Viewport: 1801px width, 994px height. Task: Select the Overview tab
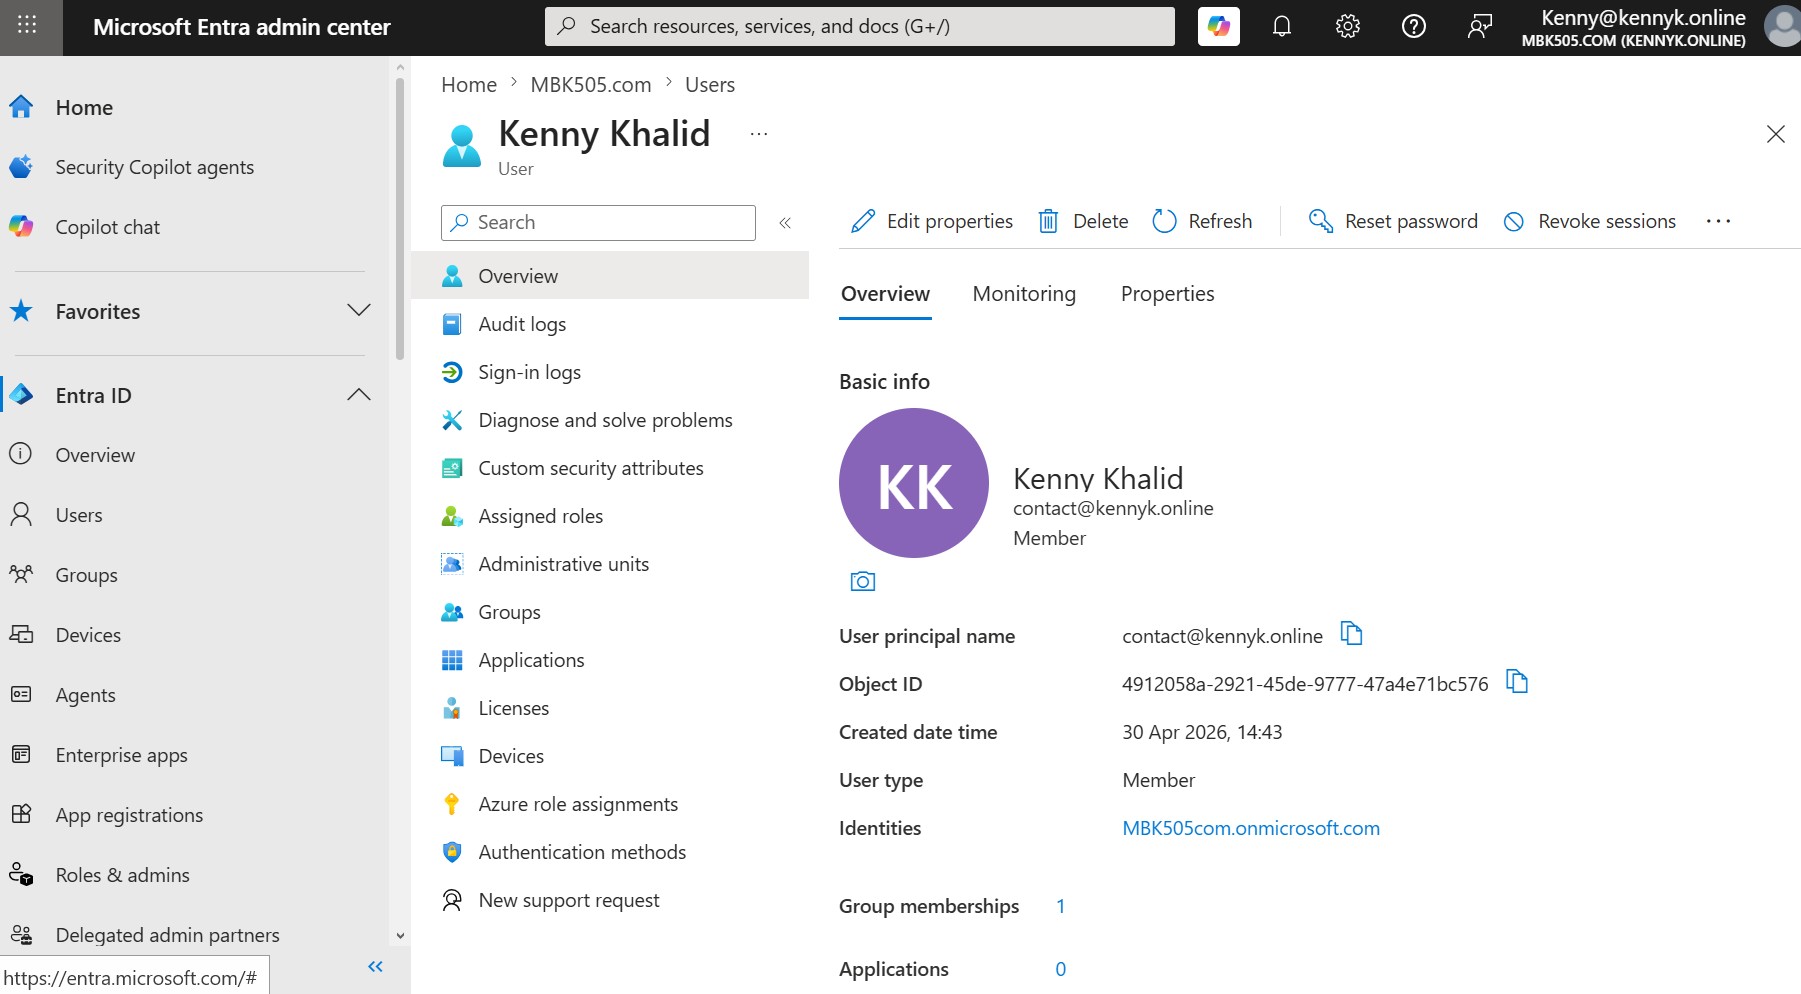point(885,294)
